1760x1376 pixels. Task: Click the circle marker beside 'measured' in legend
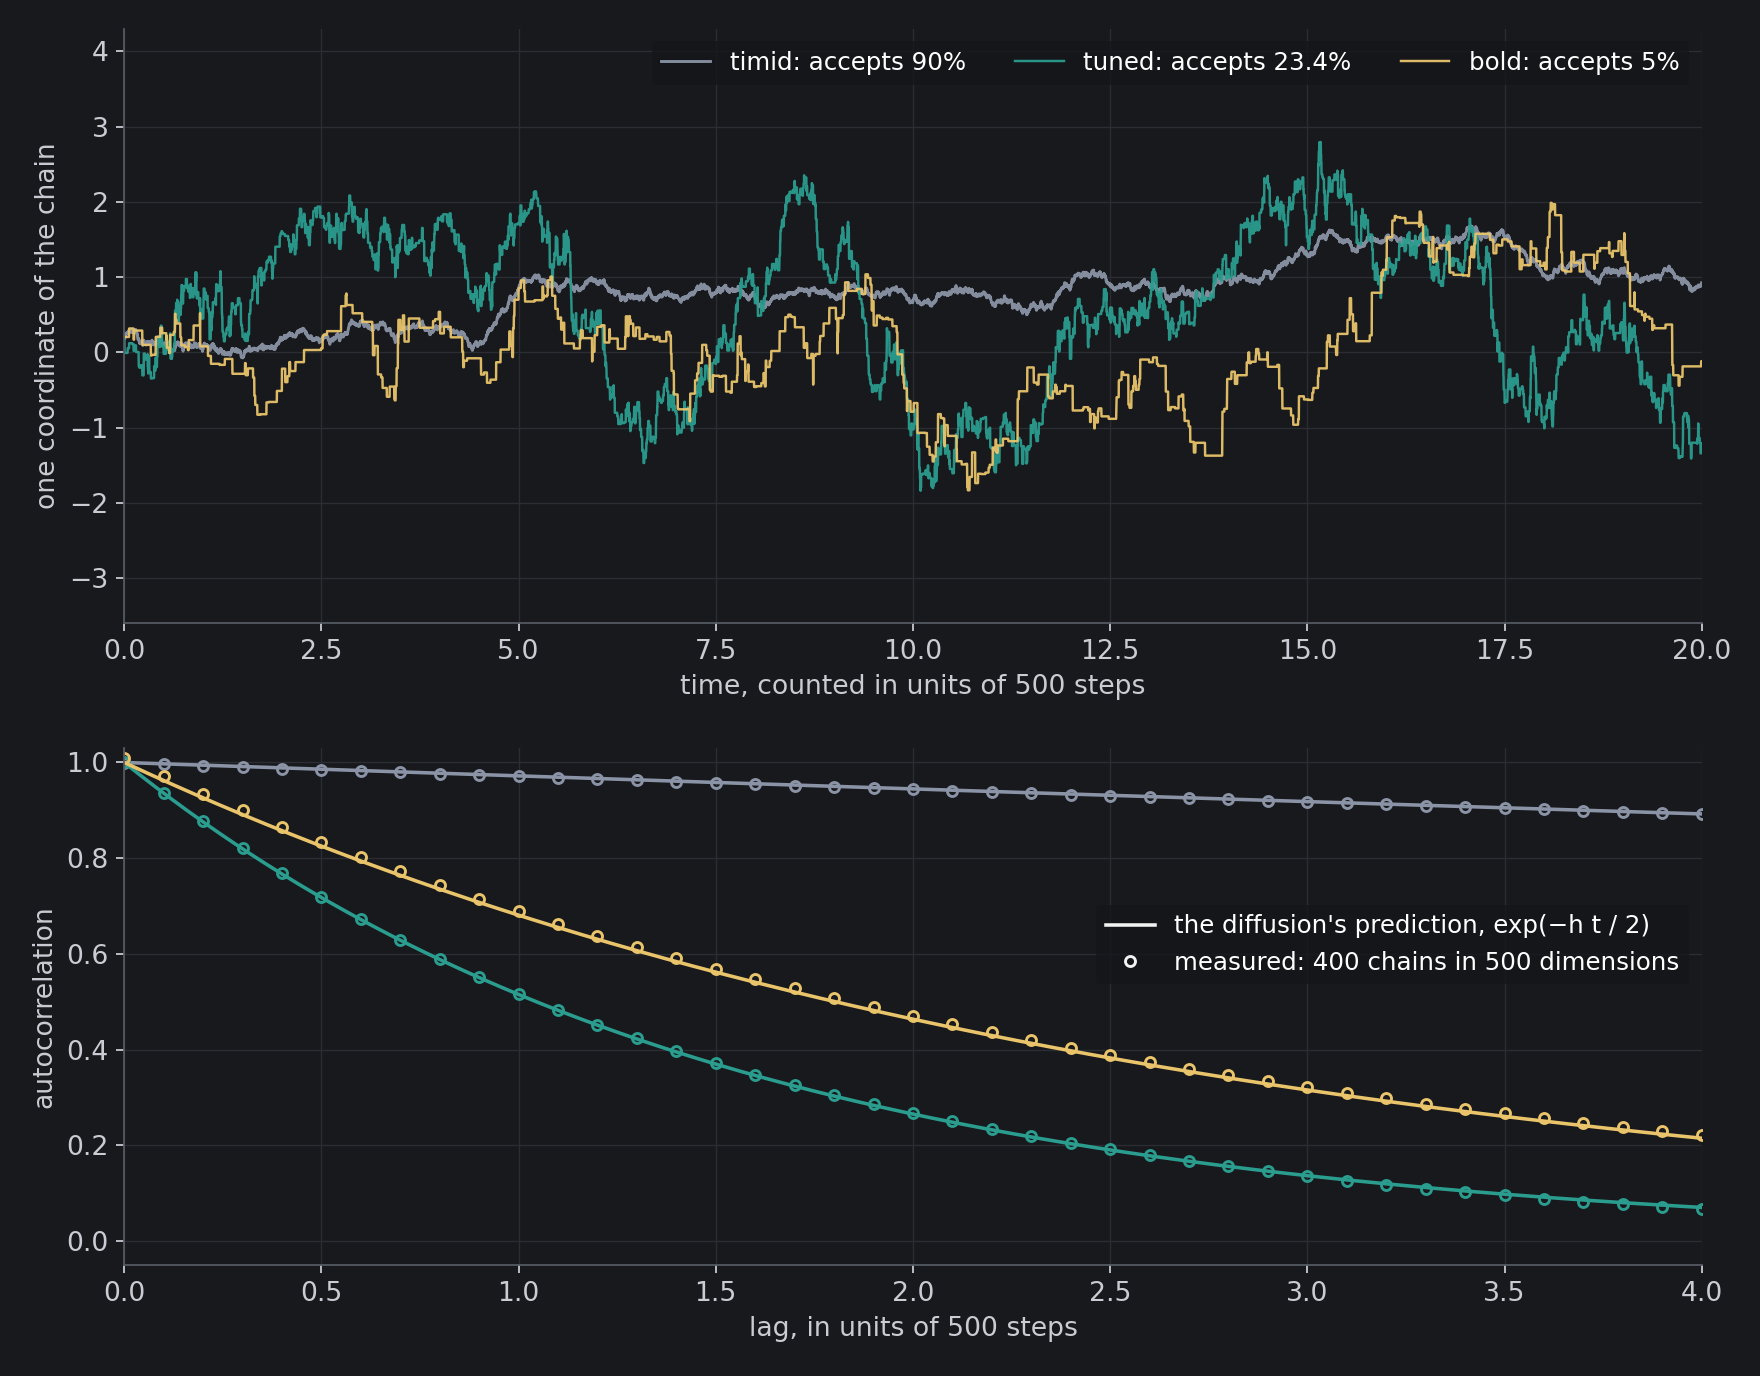1130,962
